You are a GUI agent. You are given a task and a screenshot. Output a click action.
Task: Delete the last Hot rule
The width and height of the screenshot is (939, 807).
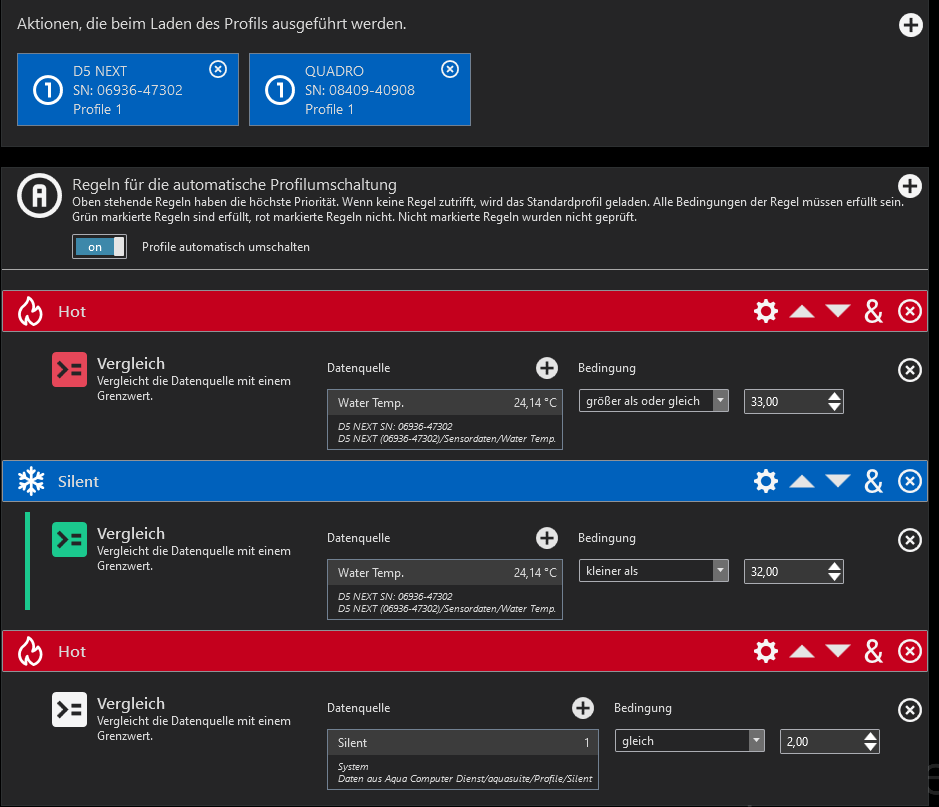click(x=910, y=652)
